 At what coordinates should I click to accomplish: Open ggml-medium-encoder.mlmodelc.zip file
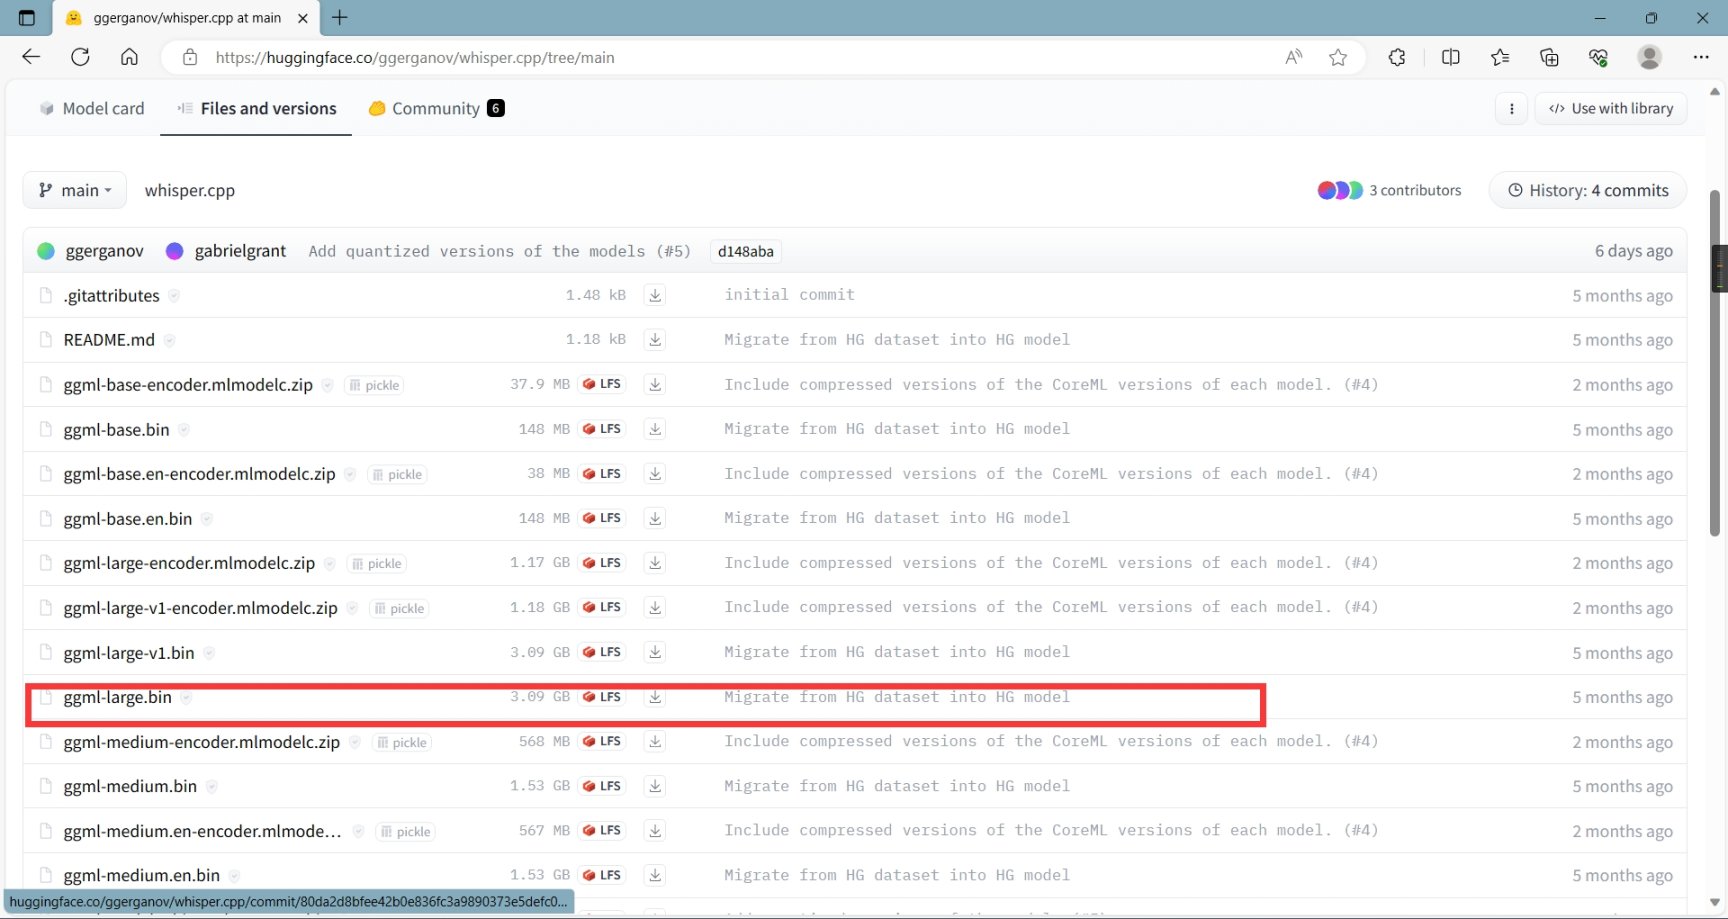click(x=201, y=741)
